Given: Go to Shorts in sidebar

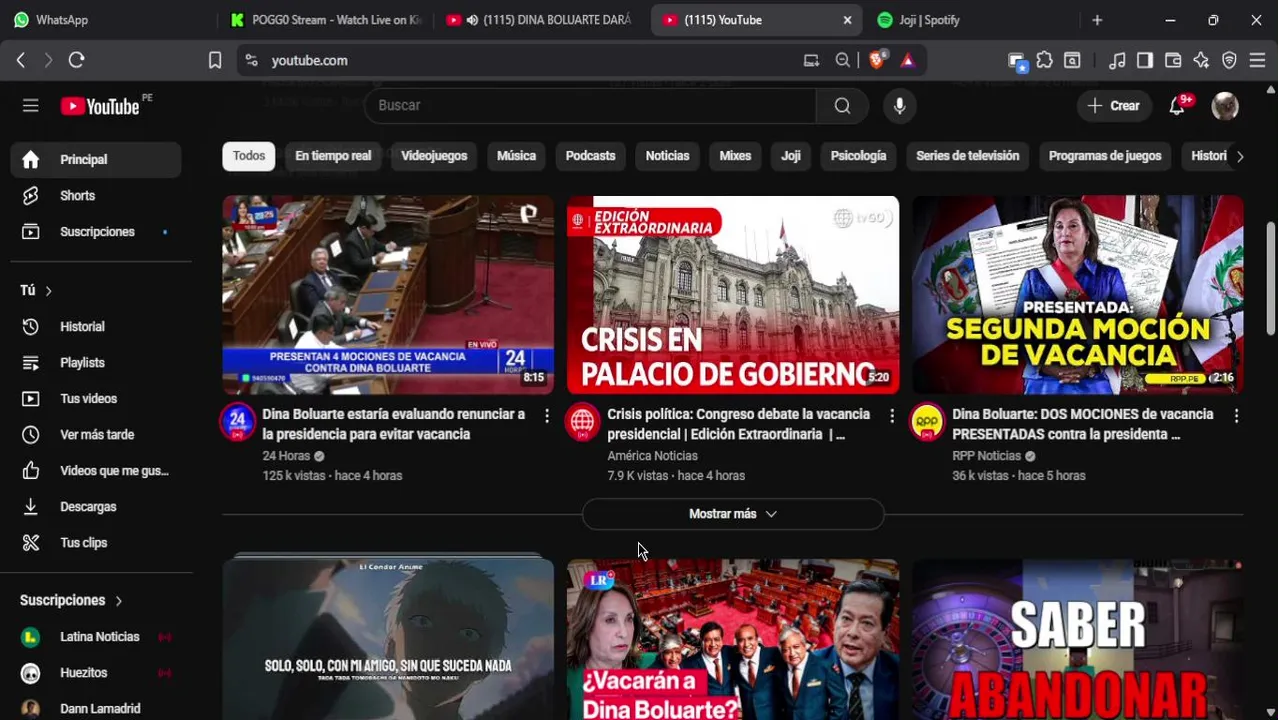Looking at the screenshot, I should click(96, 196).
